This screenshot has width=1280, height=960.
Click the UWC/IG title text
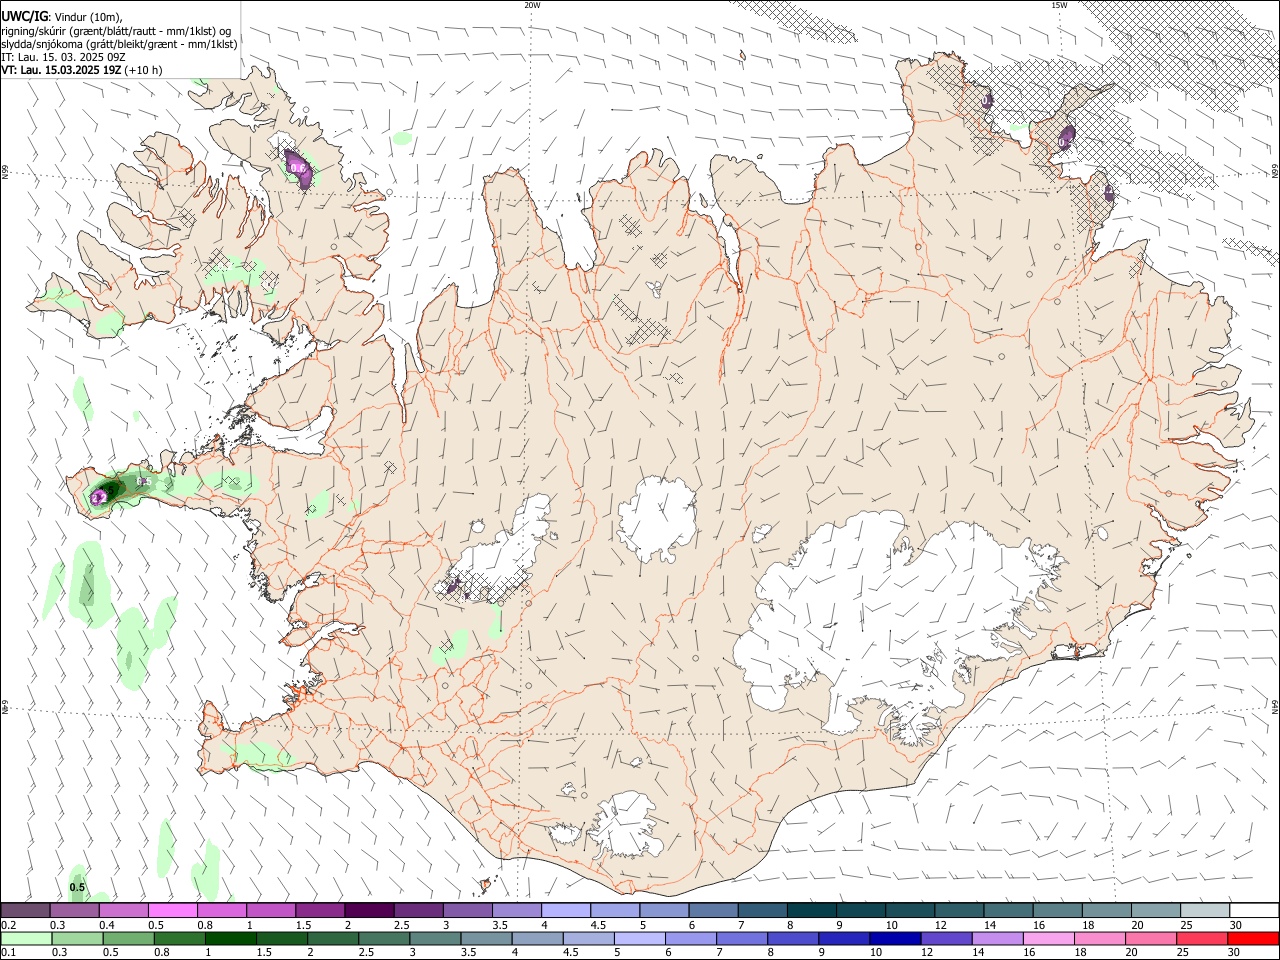click(24, 17)
